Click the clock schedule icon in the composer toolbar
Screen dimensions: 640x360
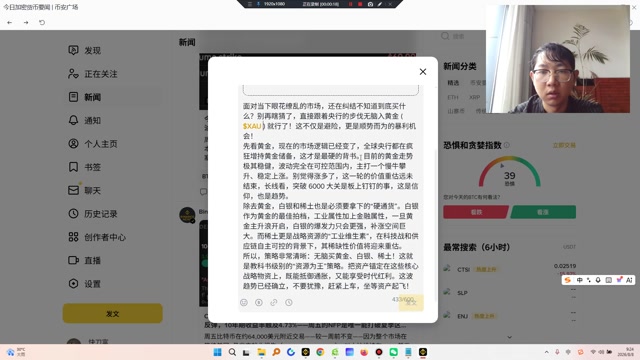pyautogui.click(x=289, y=302)
